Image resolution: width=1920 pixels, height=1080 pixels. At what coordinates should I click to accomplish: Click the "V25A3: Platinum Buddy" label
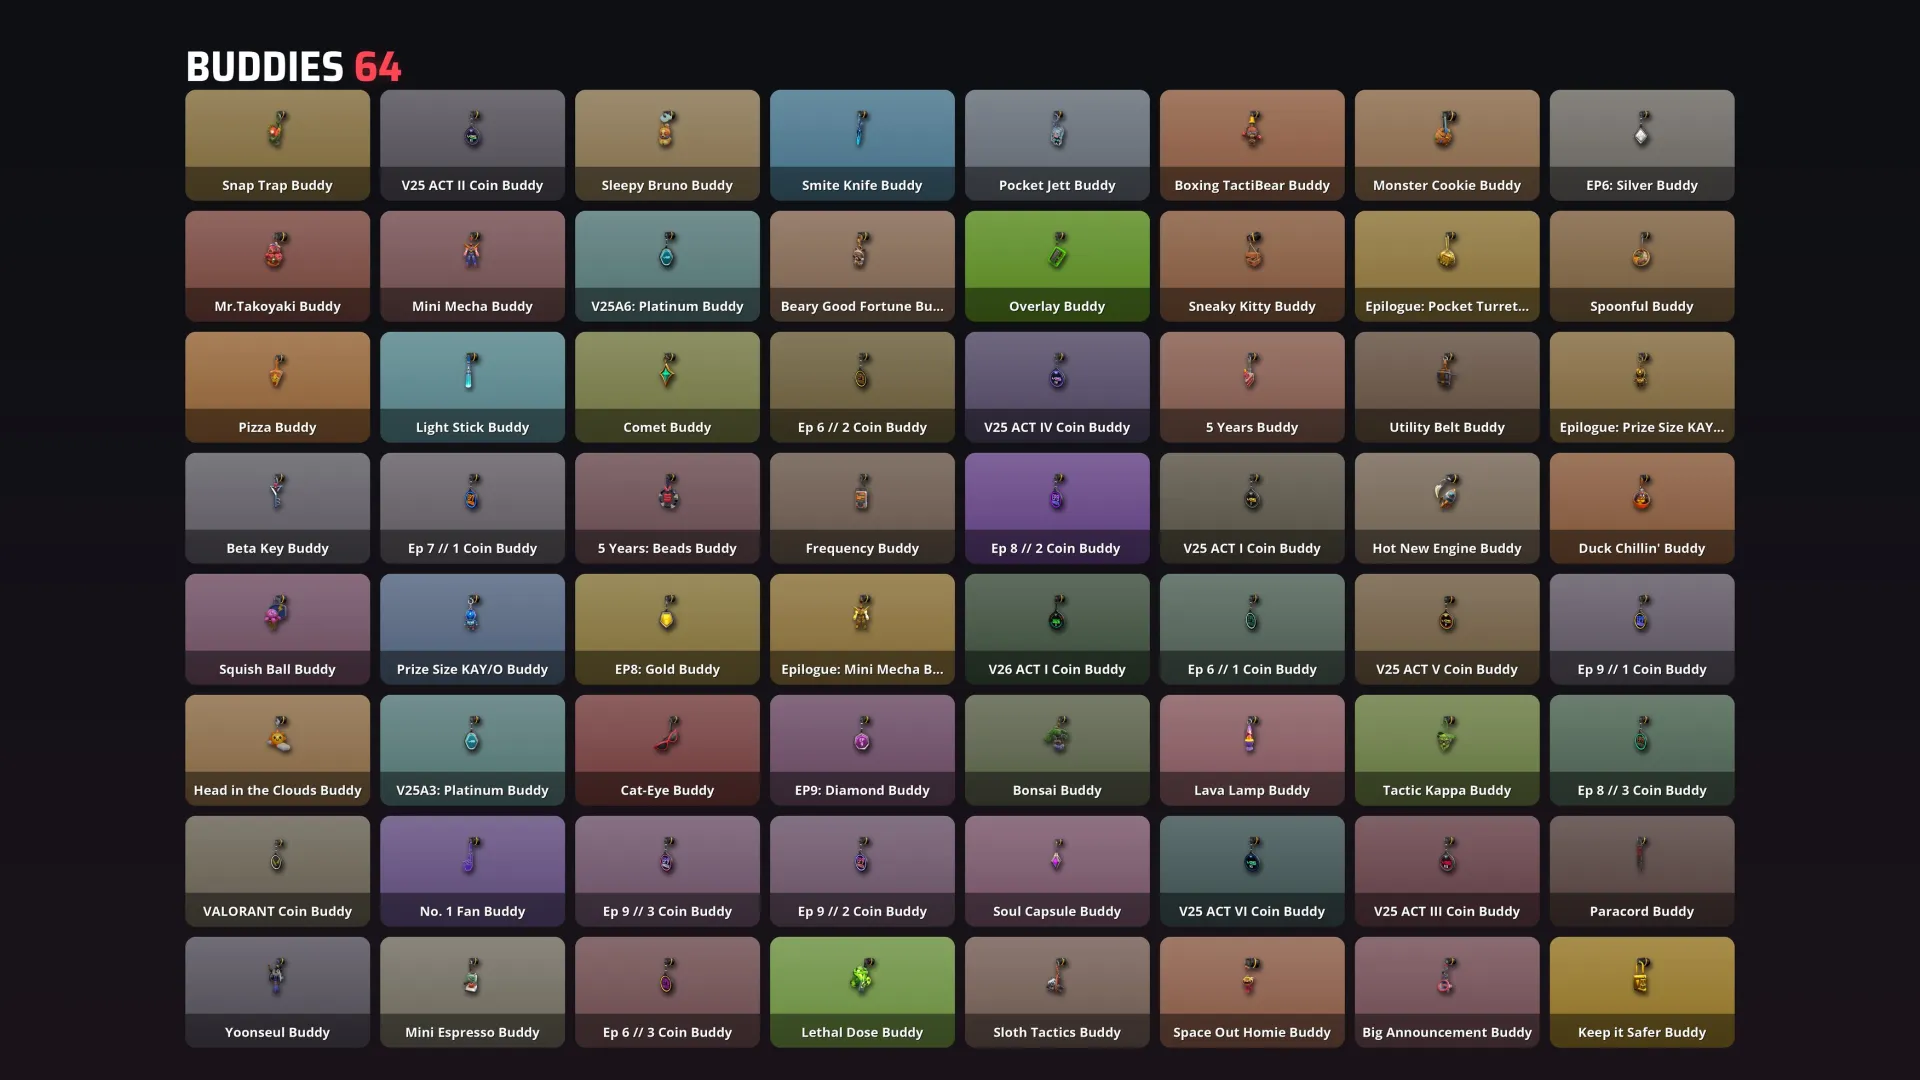(x=472, y=790)
